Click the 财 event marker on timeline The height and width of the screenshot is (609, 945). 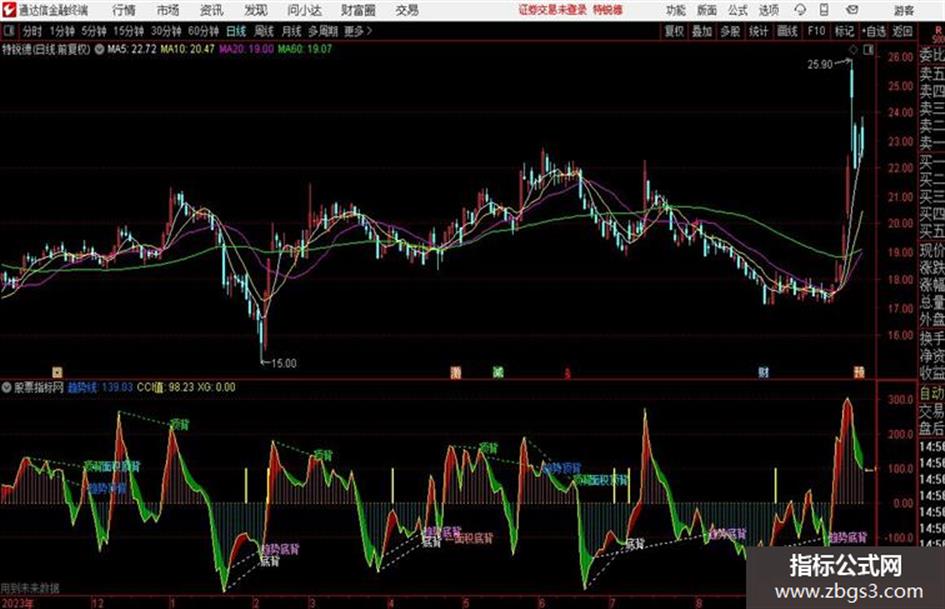tap(764, 373)
